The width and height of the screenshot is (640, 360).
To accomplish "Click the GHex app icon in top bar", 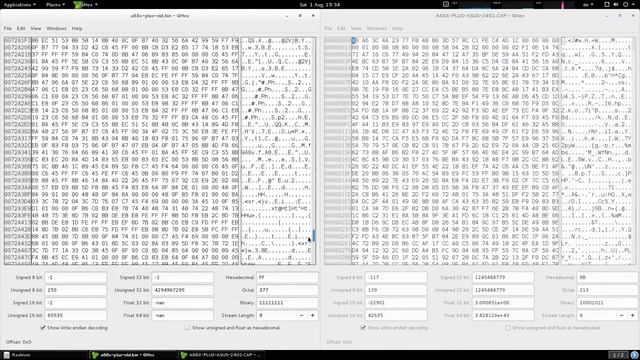I will tap(77, 4).
